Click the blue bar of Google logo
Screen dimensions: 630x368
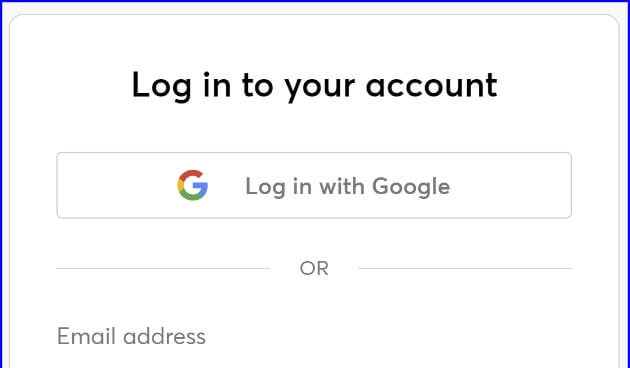coord(201,186)
